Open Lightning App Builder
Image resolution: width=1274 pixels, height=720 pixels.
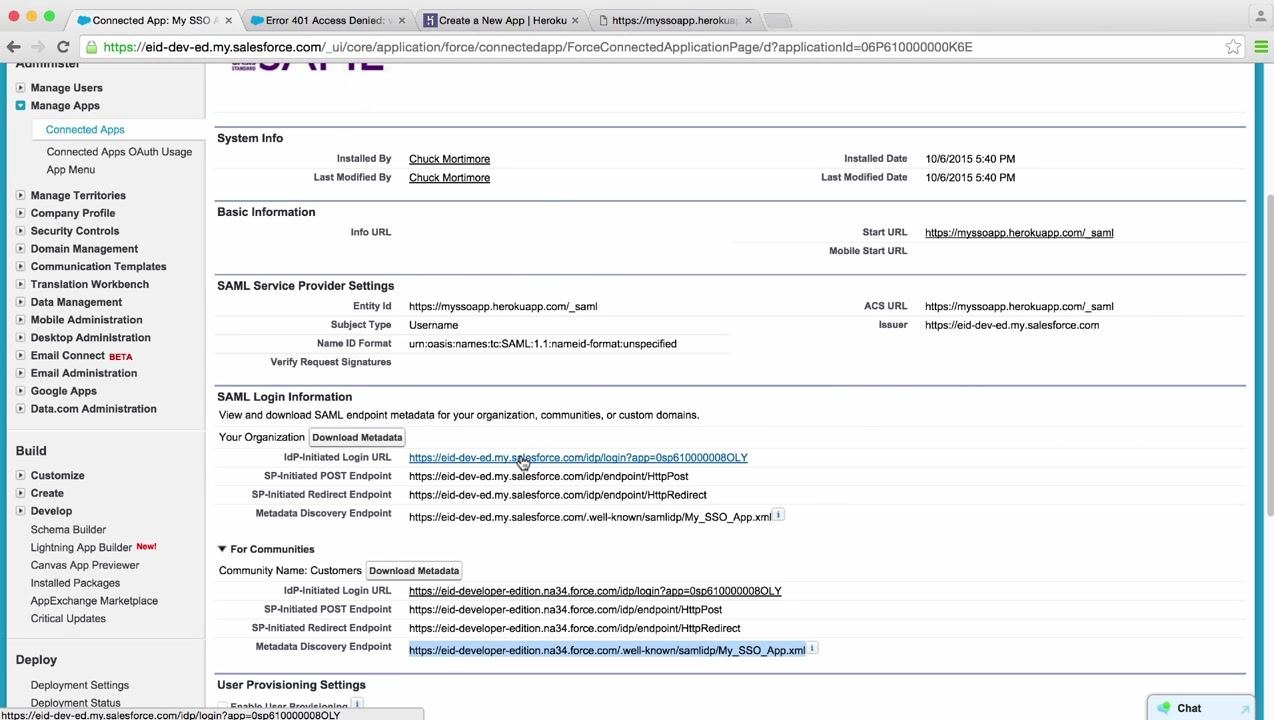[x=81, y=548]
